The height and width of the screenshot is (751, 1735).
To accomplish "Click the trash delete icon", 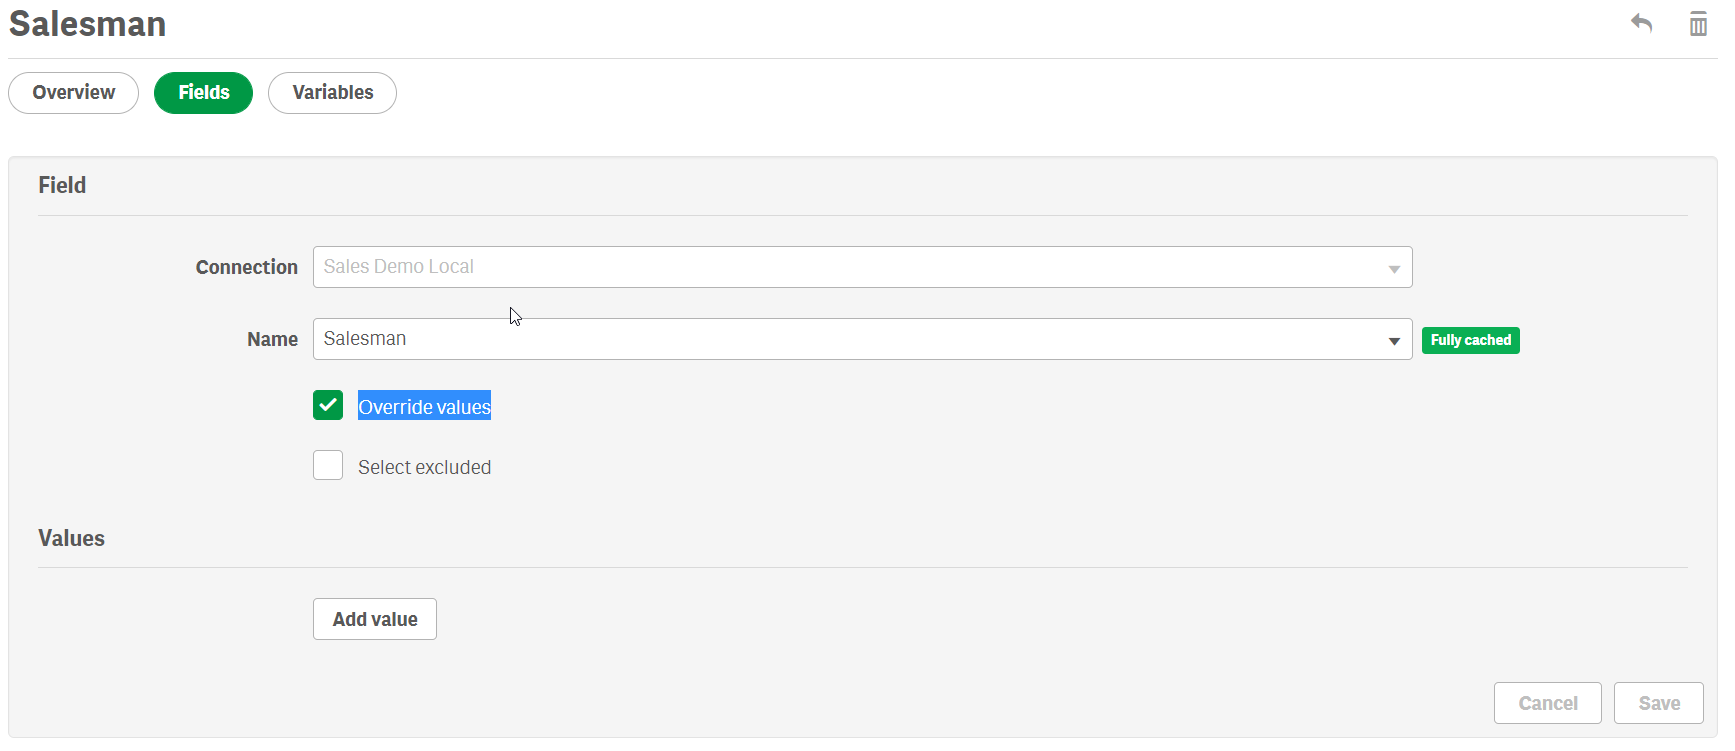I will (1698, 23).
